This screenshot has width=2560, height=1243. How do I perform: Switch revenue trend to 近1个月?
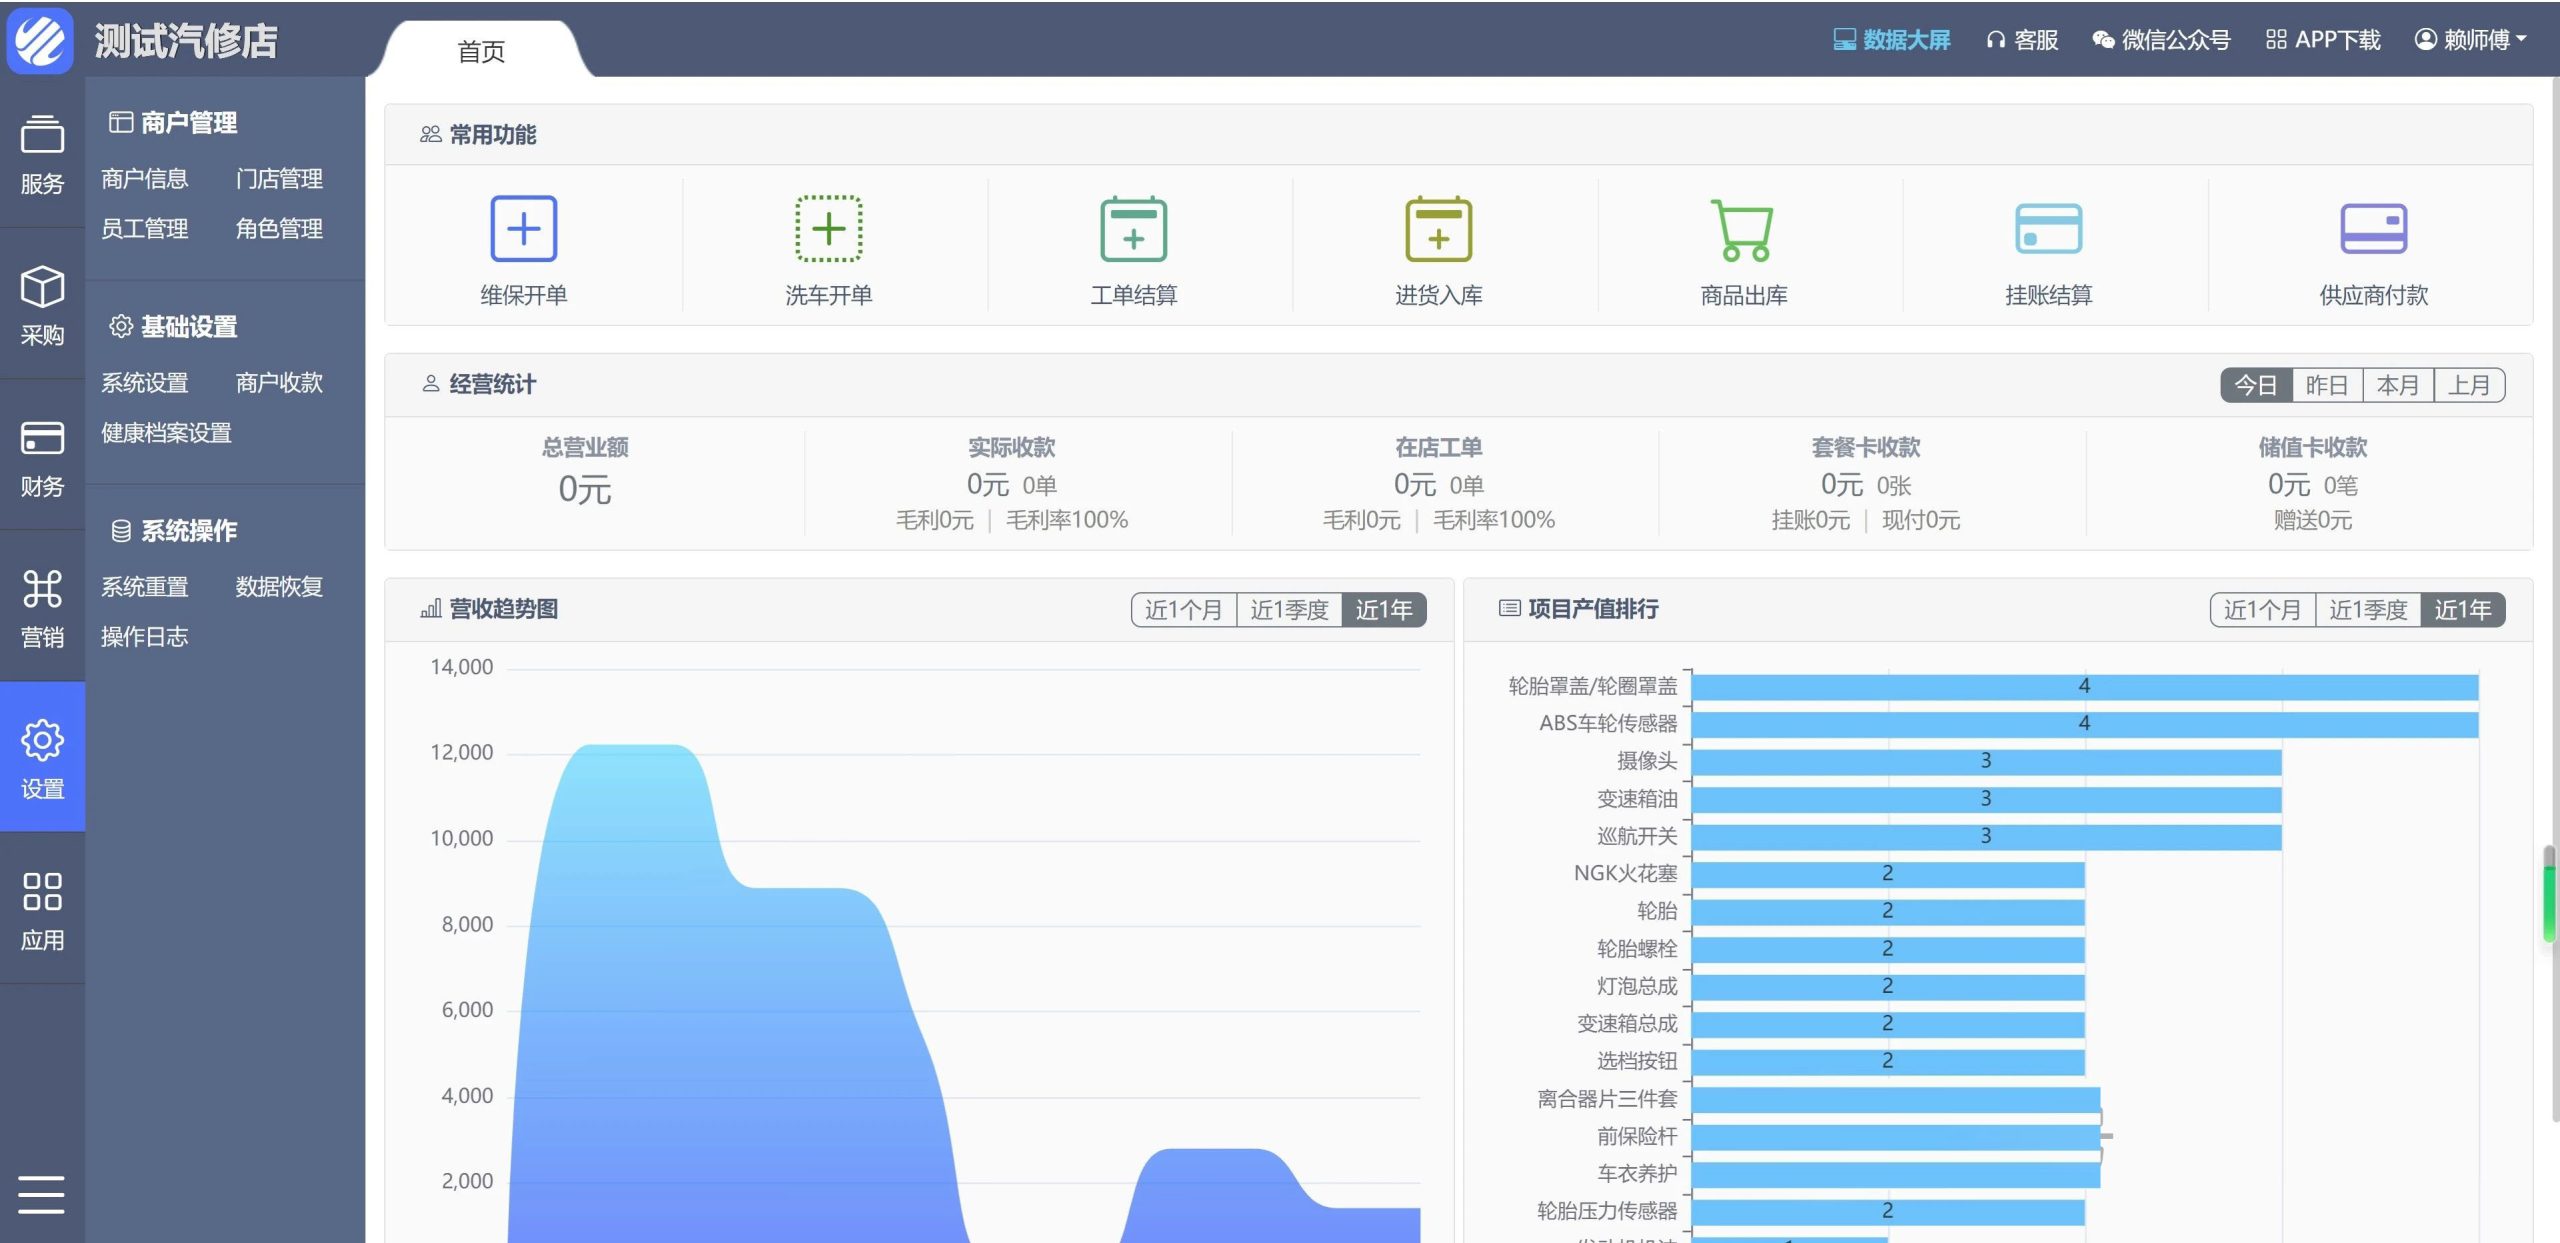coord(1183,608)
